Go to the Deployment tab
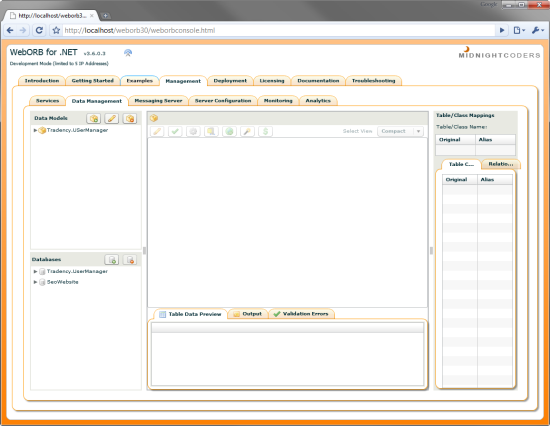This screenshot has width=550, height=426. point(230,81)
